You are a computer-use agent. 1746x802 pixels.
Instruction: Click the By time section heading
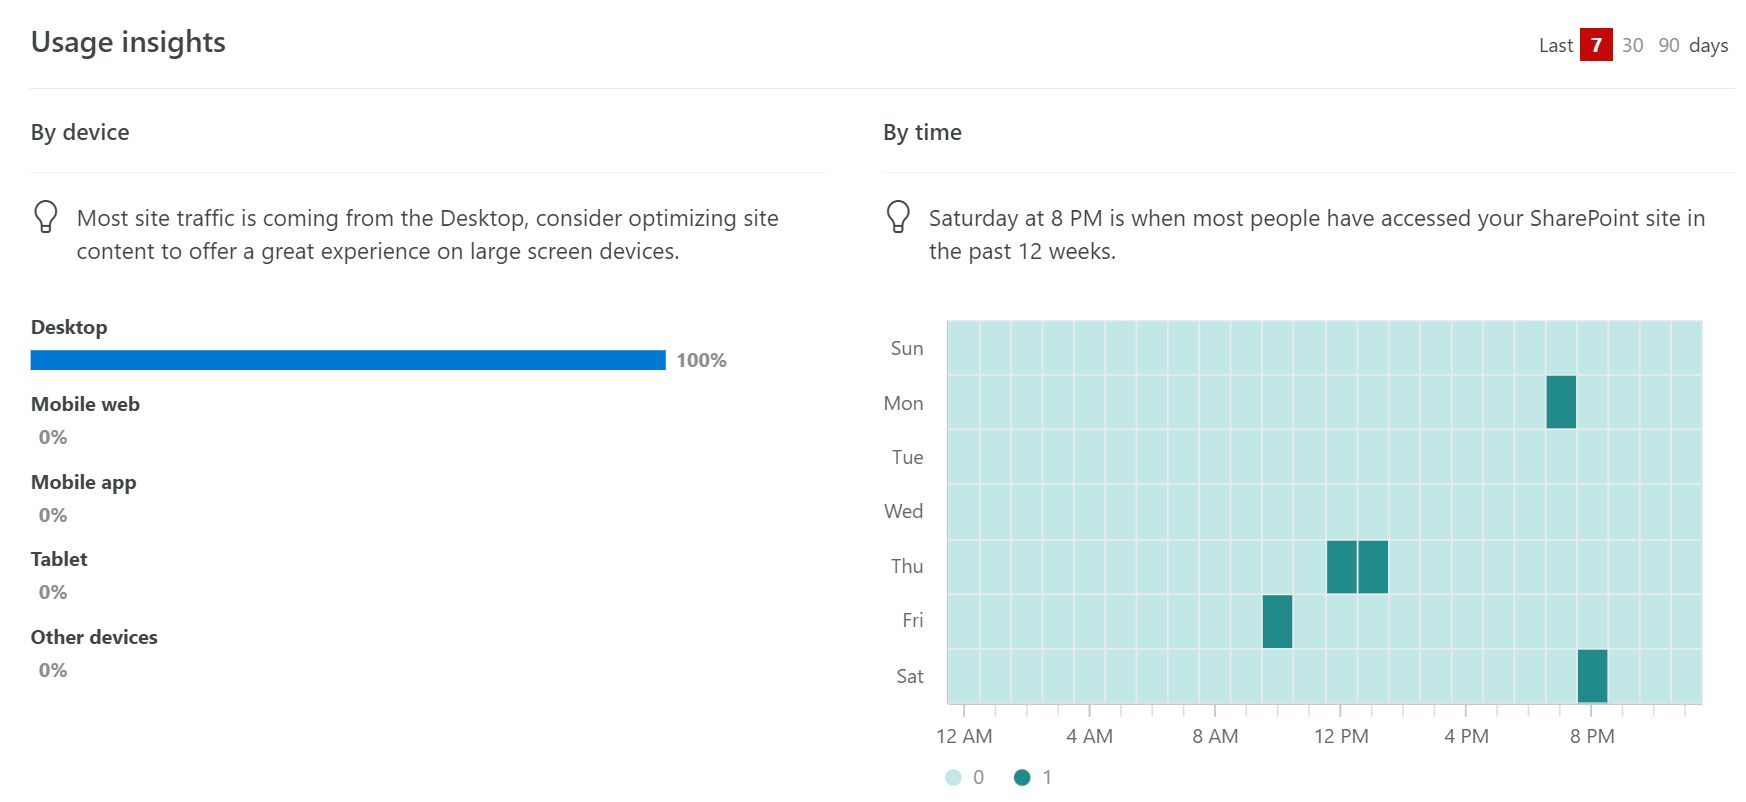(x=922, y=132)
